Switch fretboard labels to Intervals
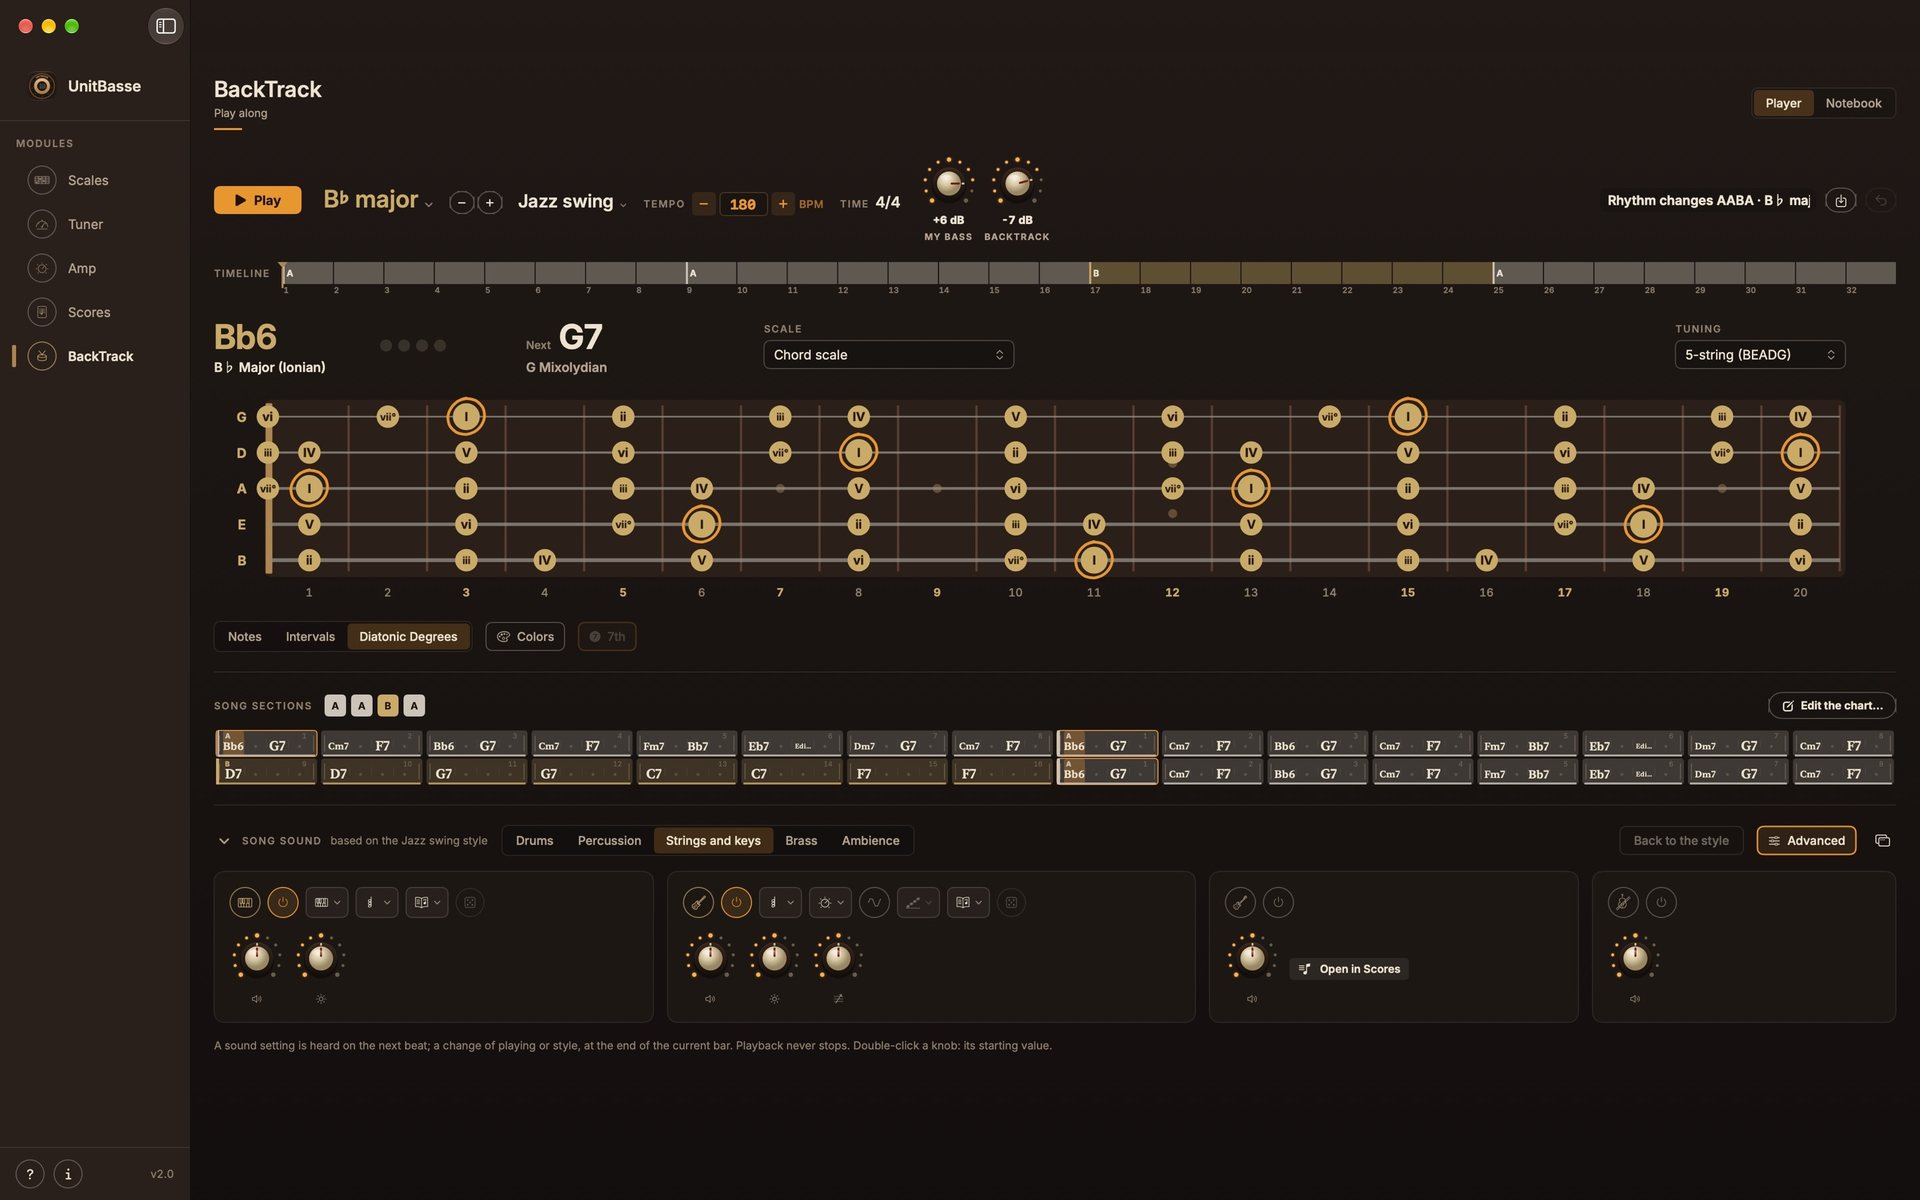Viewport: 1920px width, 1200px height. coord(310,636)
